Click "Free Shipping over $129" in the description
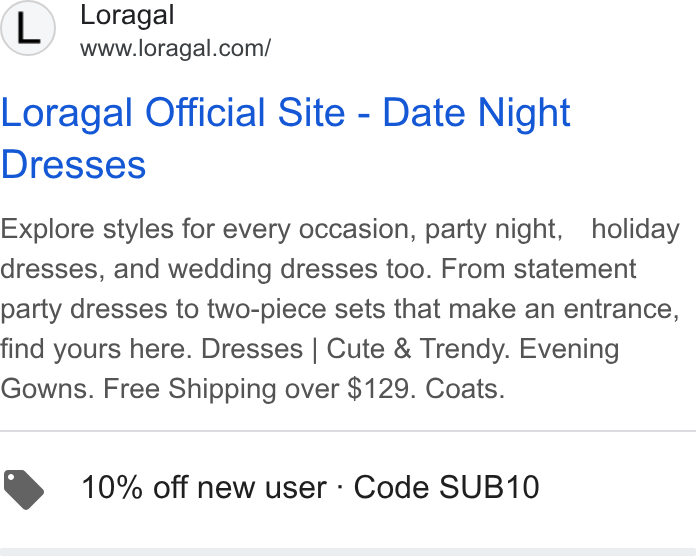This screenshot has width=696, height=556. [x=255, y=389]
